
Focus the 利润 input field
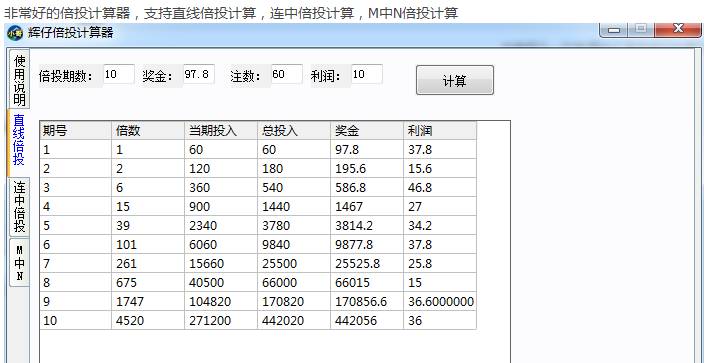point(367,74)
